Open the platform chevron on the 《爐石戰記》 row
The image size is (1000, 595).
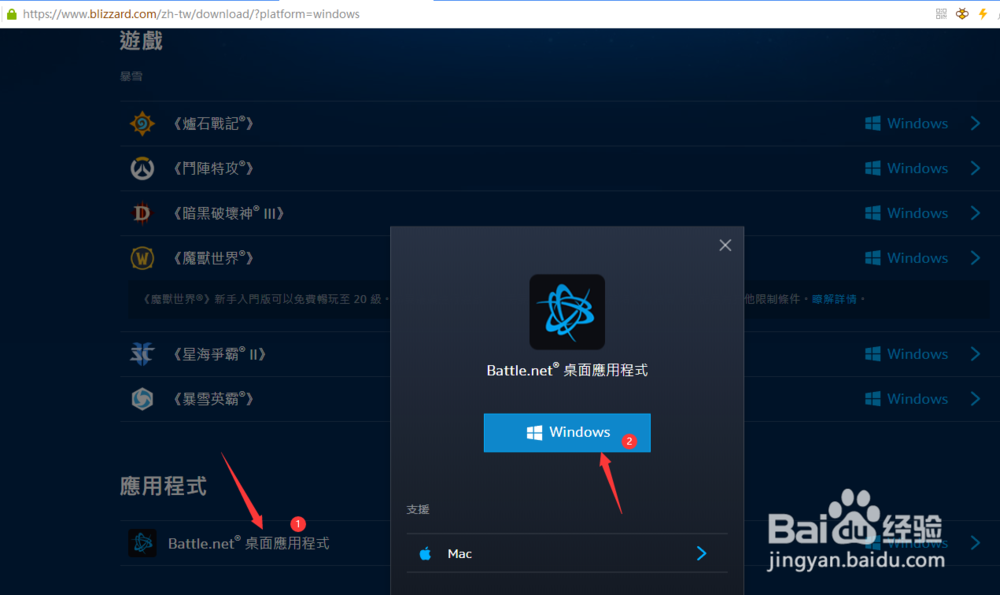point(975,124)
